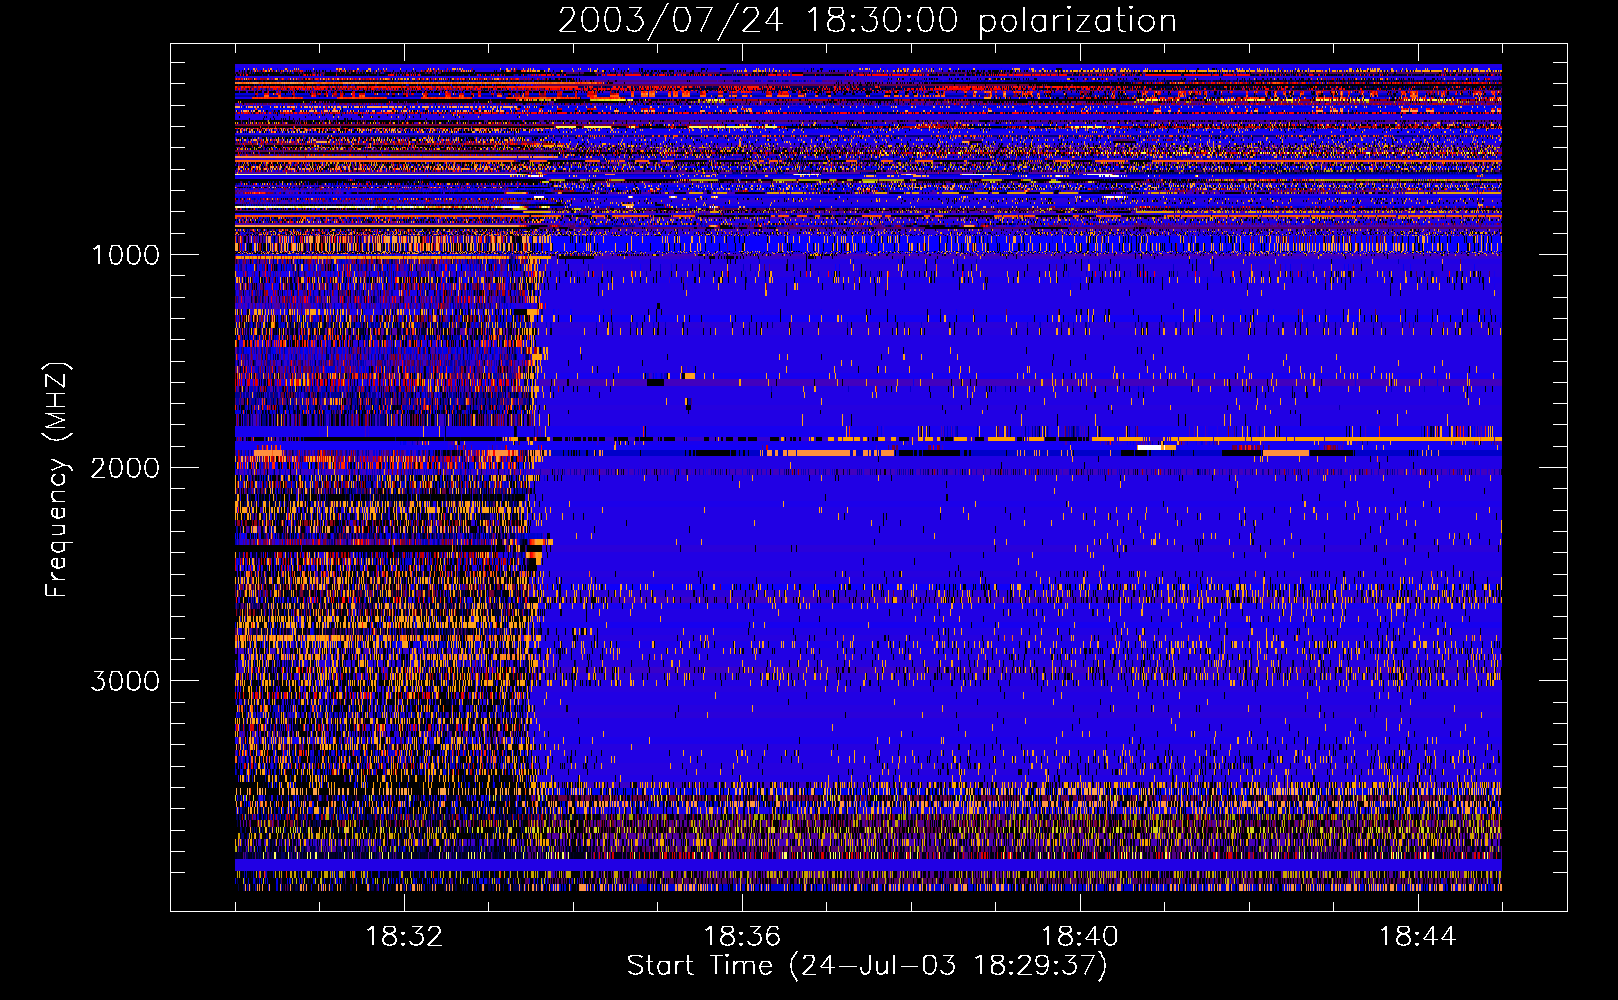Viewport: 1618px width, 1000px height.
Task: Click the 18:32 time tick label
Action: tap(404, 937)
